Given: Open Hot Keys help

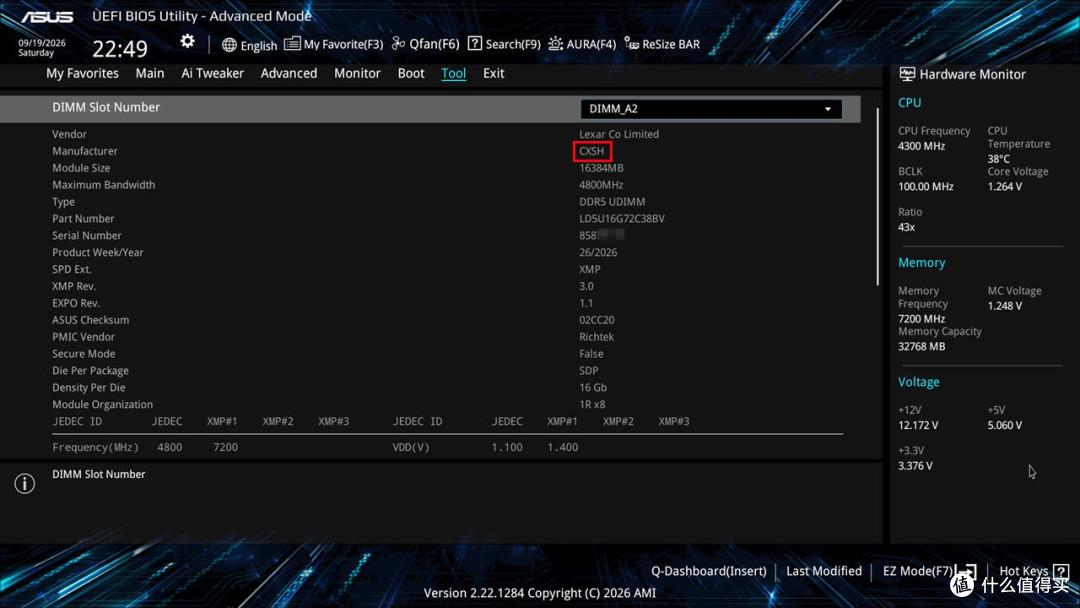Looking at the screenshot, I should 1024,571.
